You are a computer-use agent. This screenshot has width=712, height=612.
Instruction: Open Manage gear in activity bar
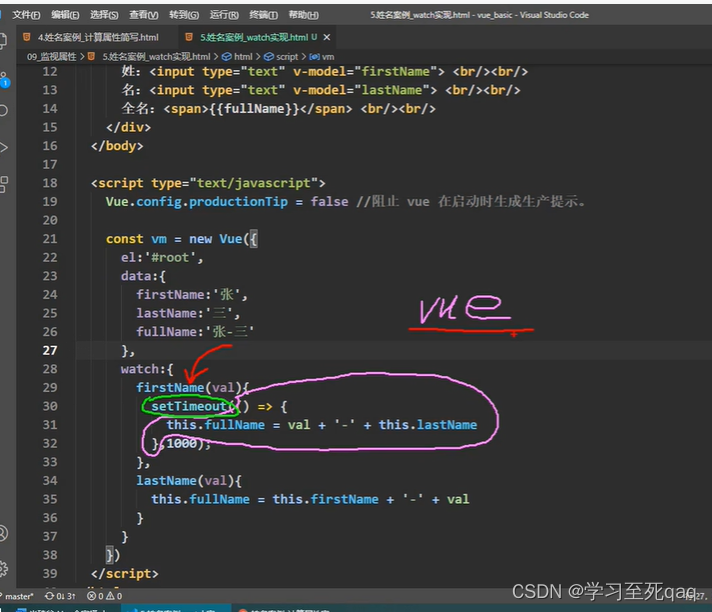(3, 568)
